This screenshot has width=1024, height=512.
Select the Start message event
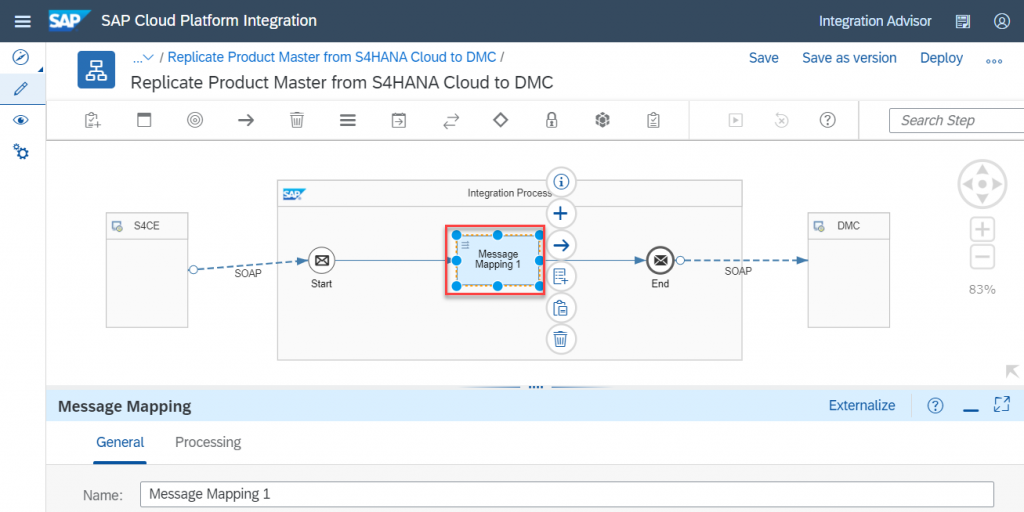321,261
